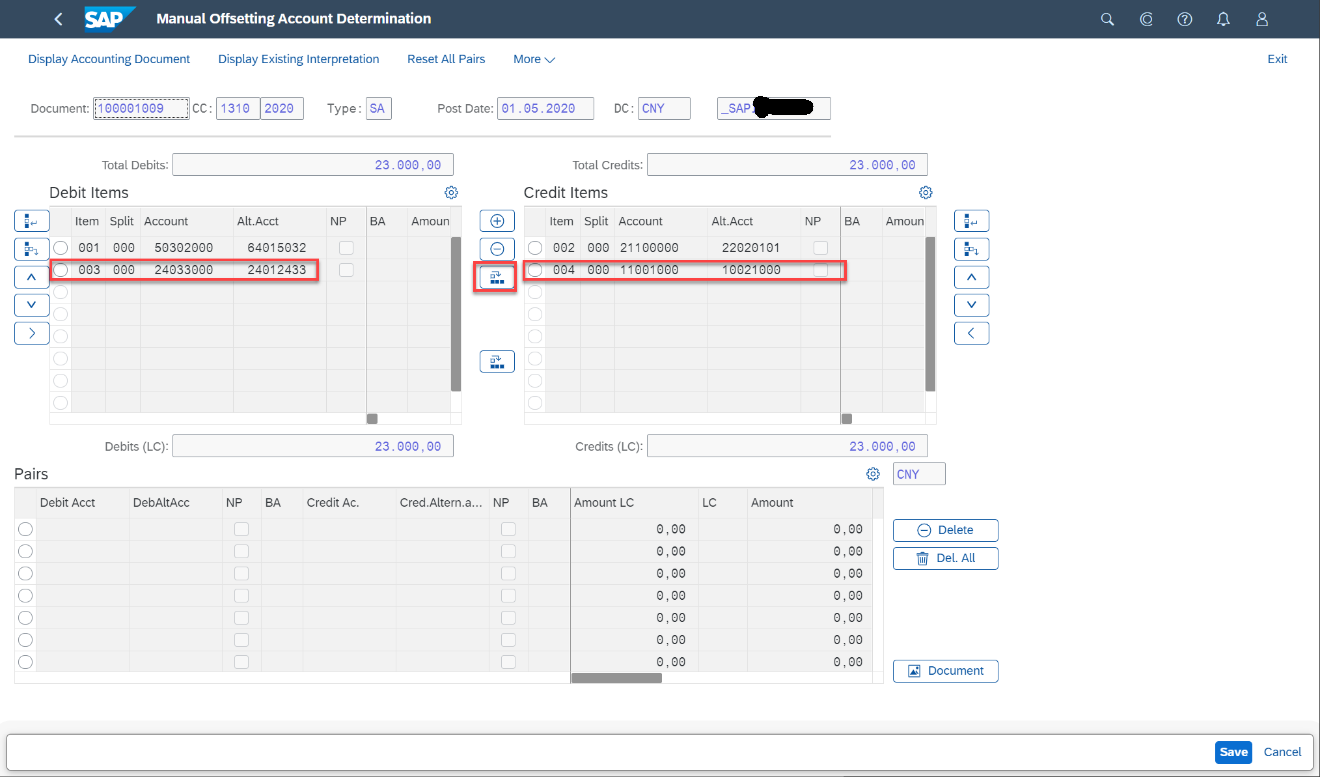Image resolution: width=1320 pixels, height=777 pixels.
Task: Click the Document number field
Action: tap(141, 109)
